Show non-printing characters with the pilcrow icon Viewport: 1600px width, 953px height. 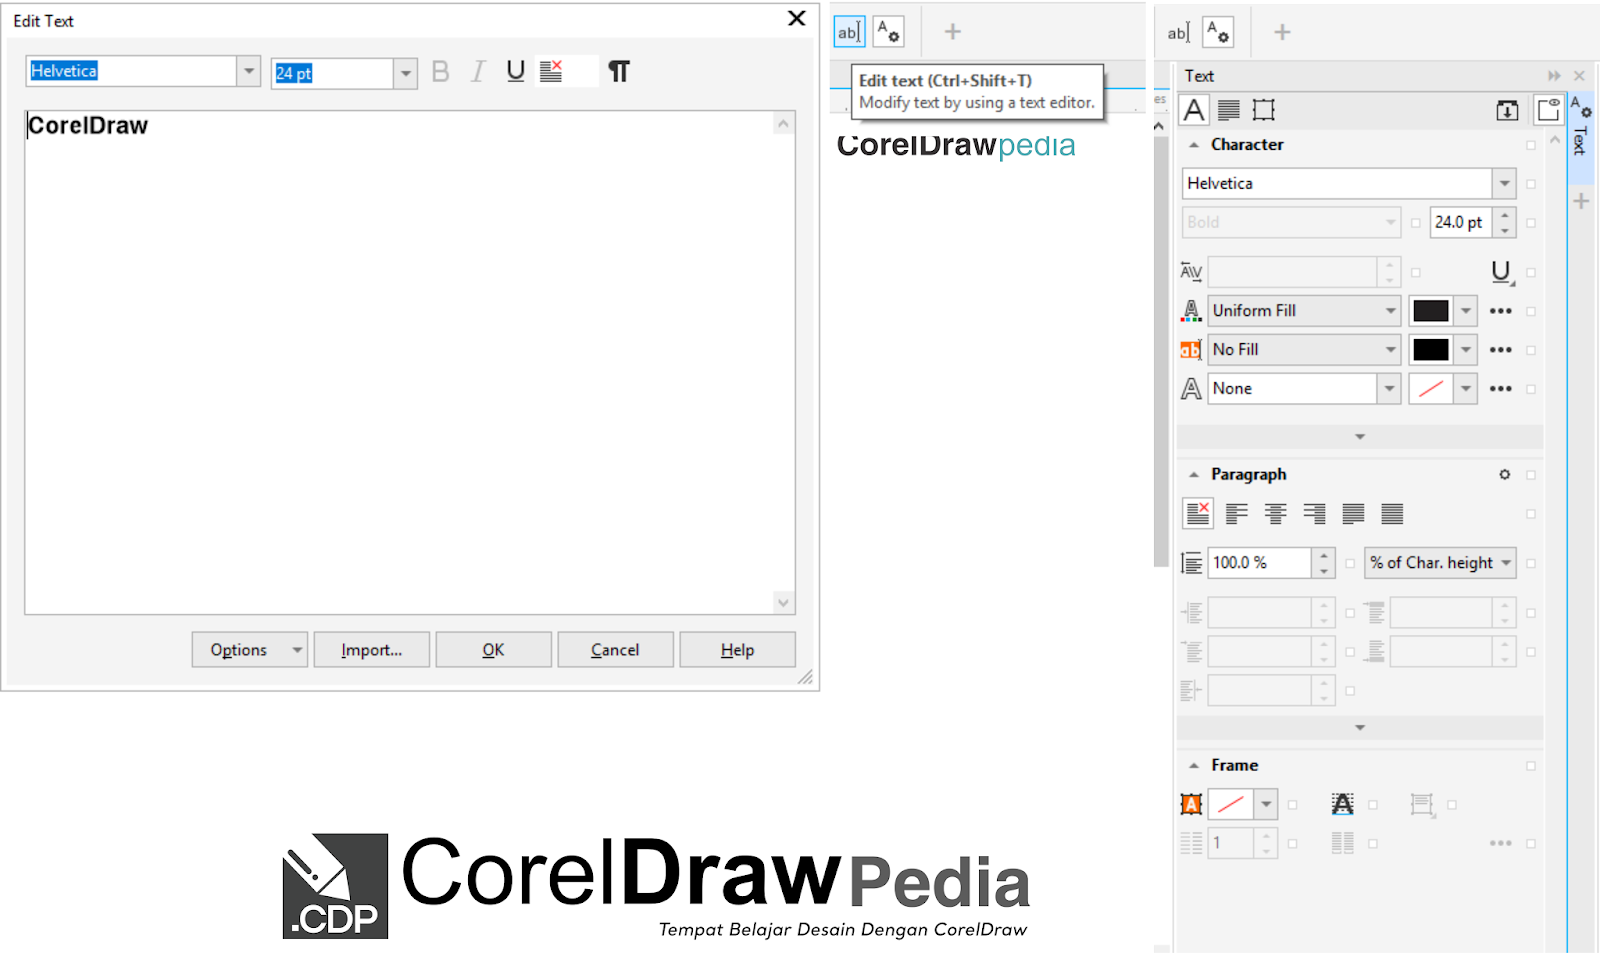(x=619, y=71)
